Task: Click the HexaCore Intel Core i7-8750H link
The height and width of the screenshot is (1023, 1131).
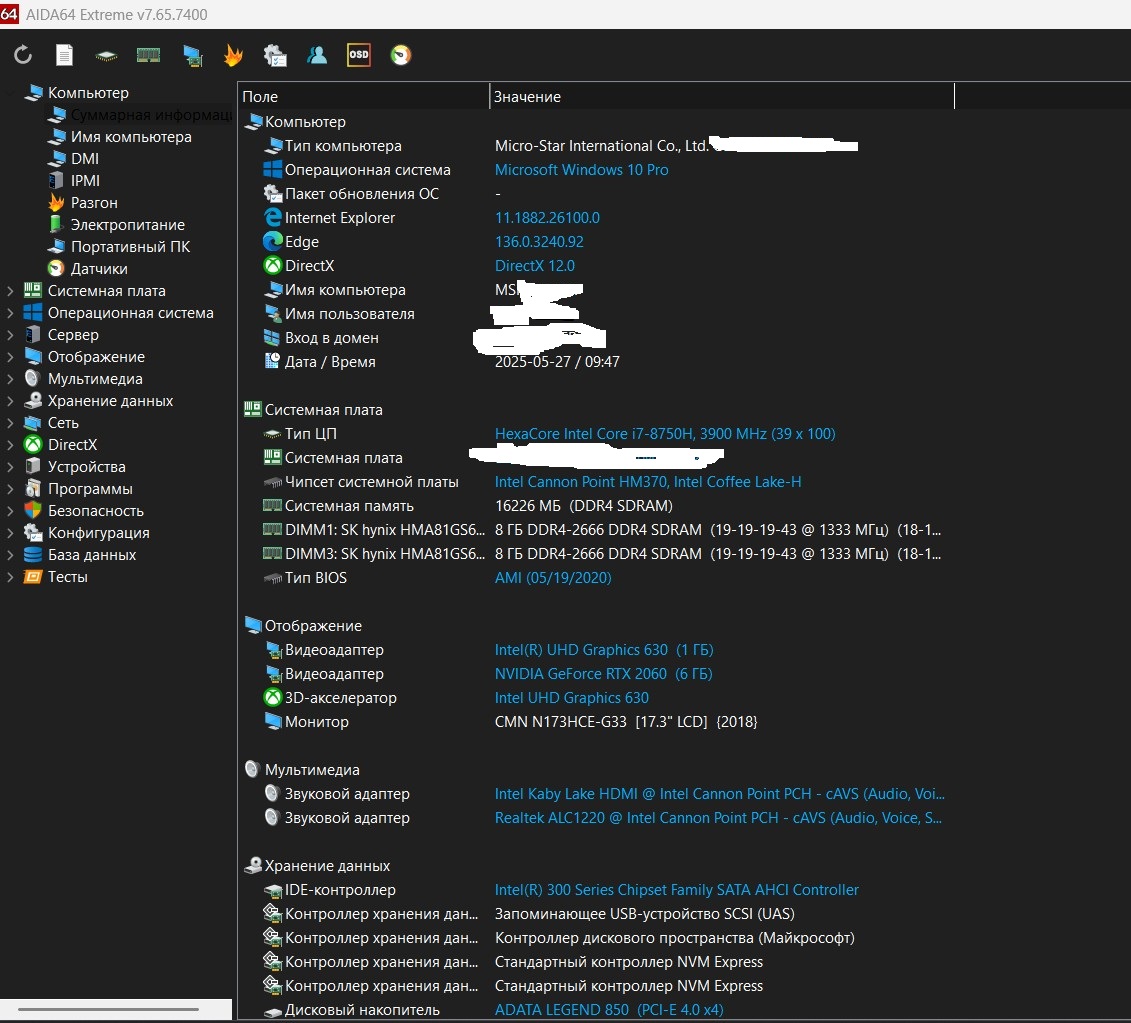Action: click(x=664, y=434)
